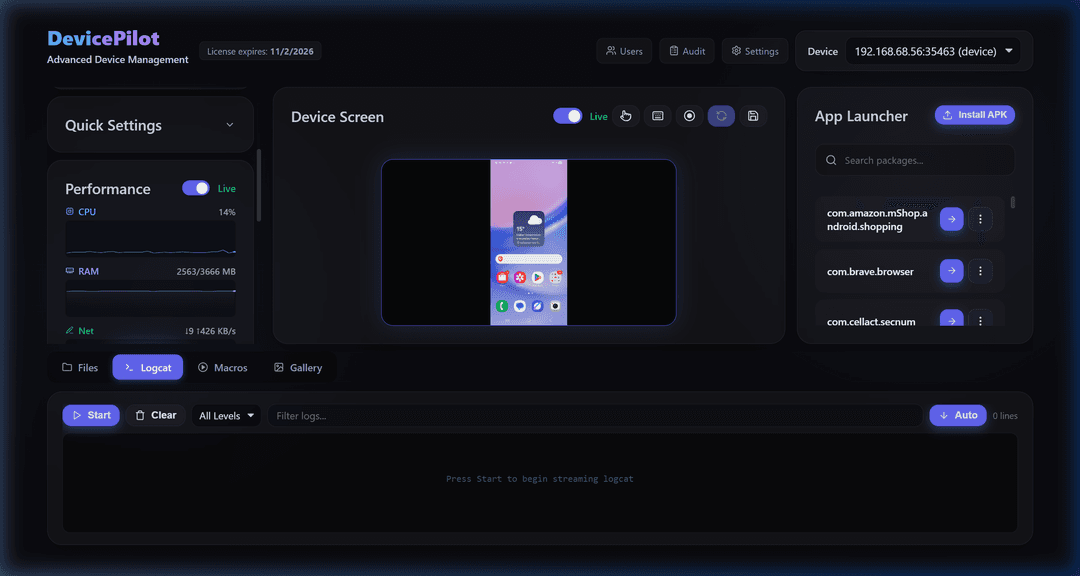
Task: Open the Settings page
Action: click(x=755, y=51)
